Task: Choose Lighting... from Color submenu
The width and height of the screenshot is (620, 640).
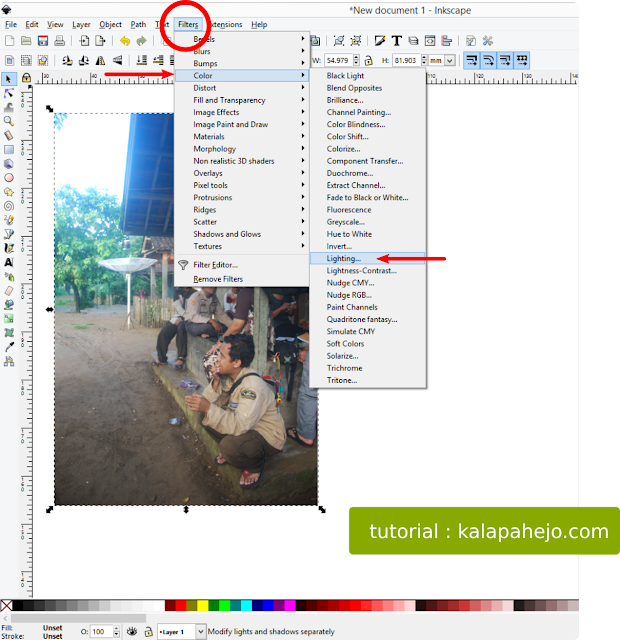Action: pyautogui.click(x=367, y=258)
